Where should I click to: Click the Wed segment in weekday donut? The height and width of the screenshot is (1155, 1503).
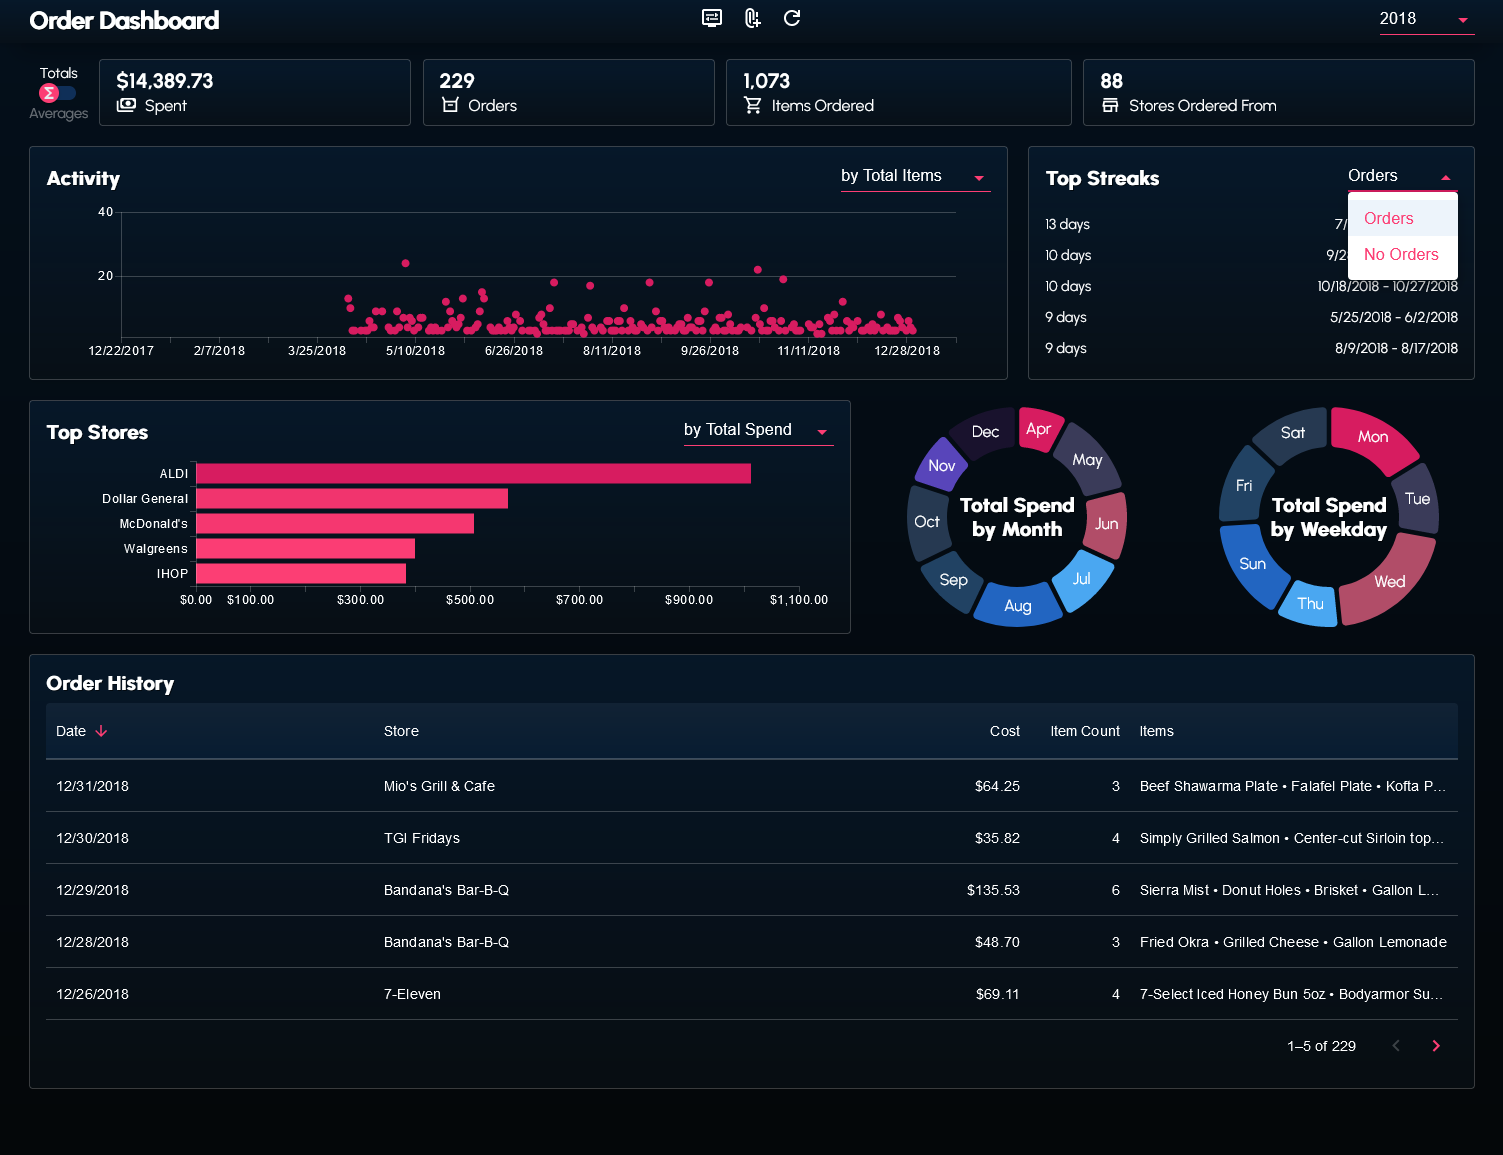point(1389,581)
